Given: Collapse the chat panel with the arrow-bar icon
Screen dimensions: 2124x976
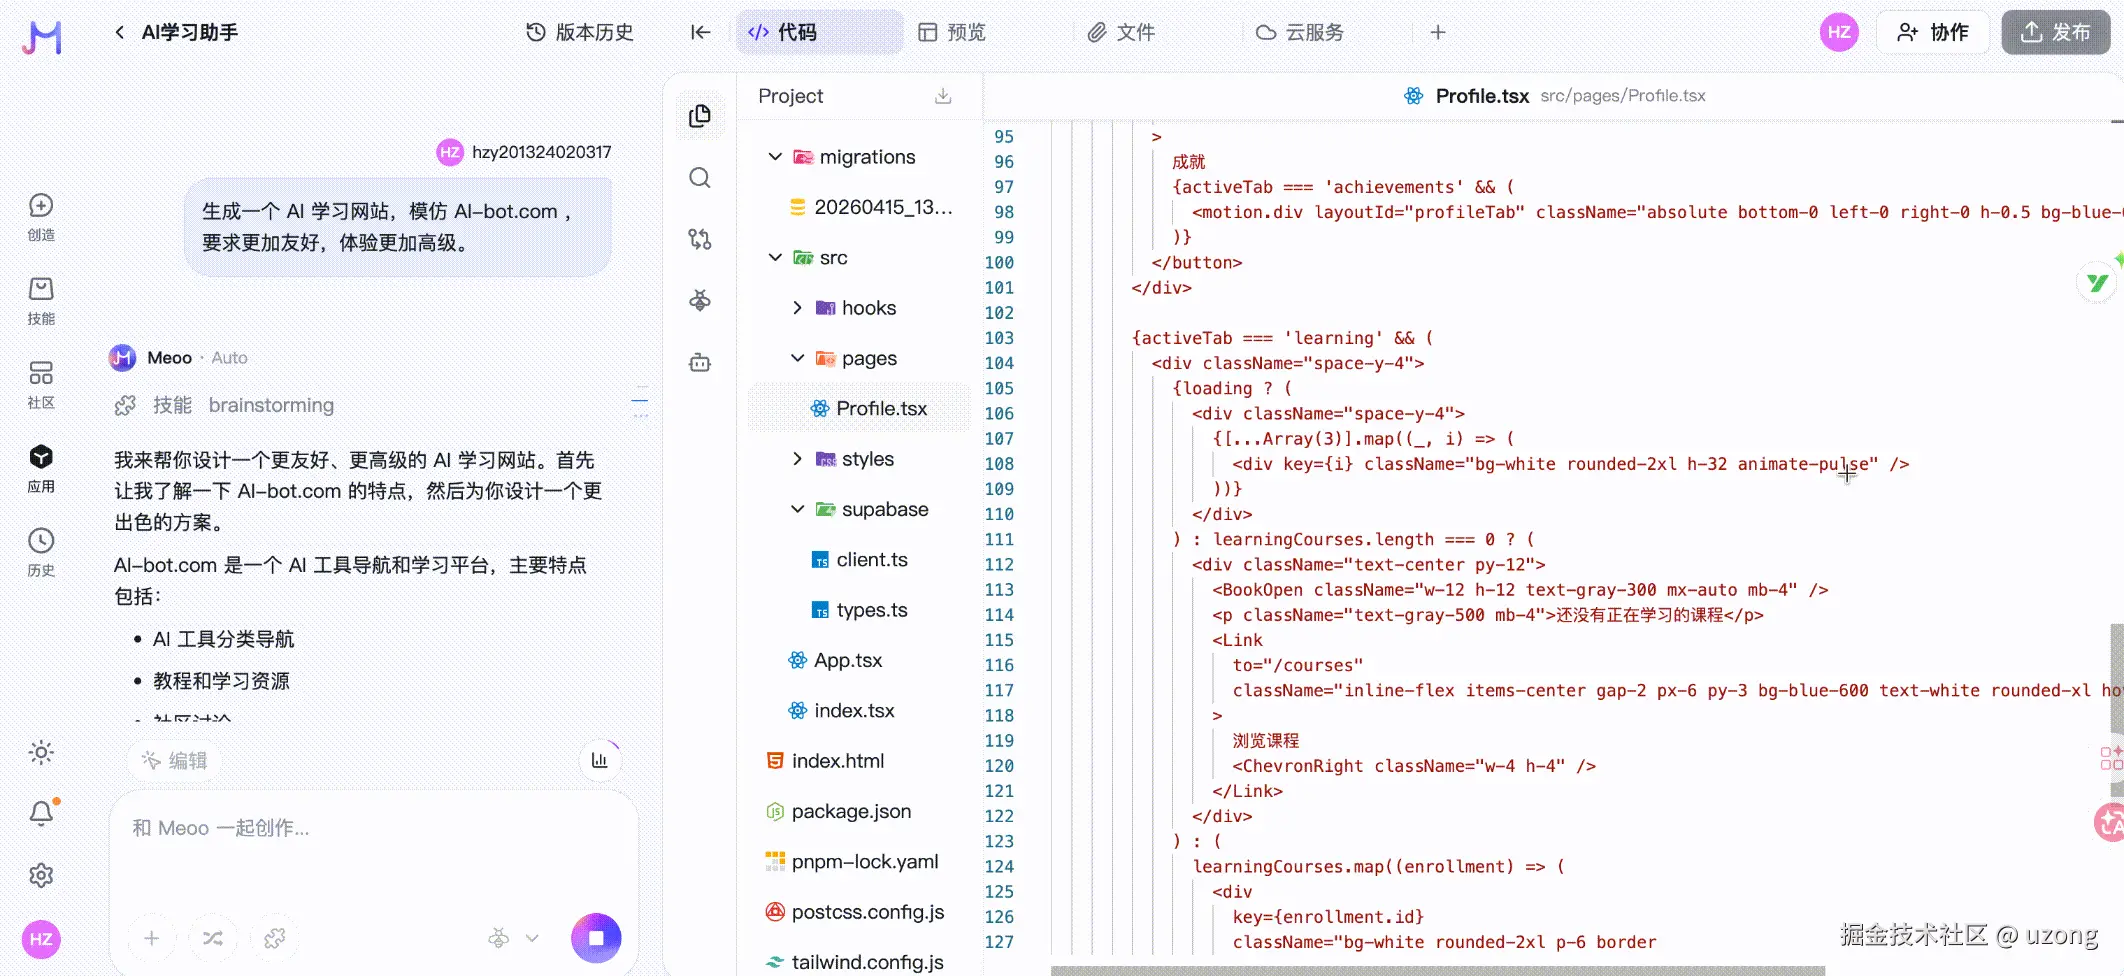Looking at the screenshot, I should [x=700, y=32].
